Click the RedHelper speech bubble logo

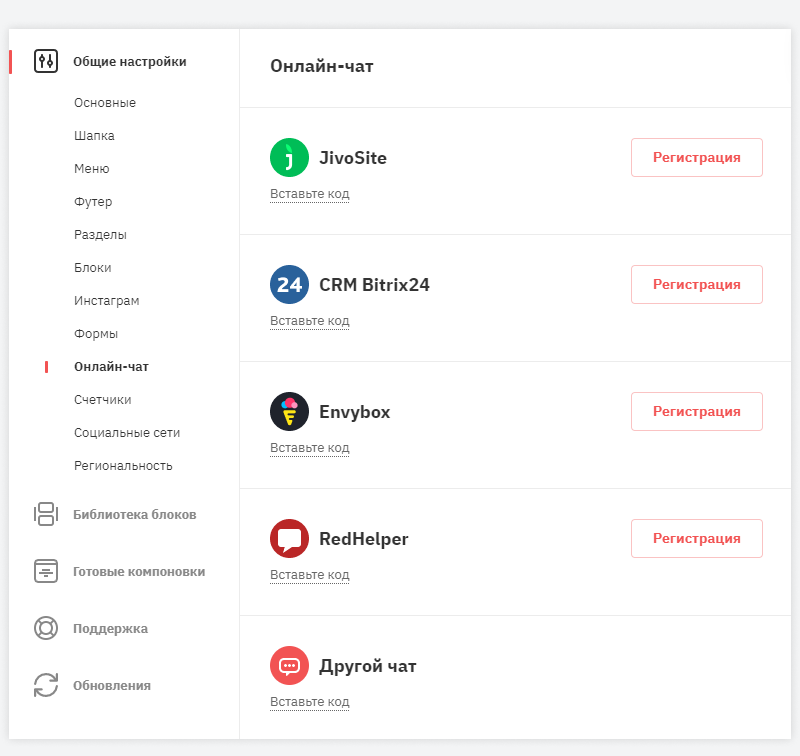point(289,539)
